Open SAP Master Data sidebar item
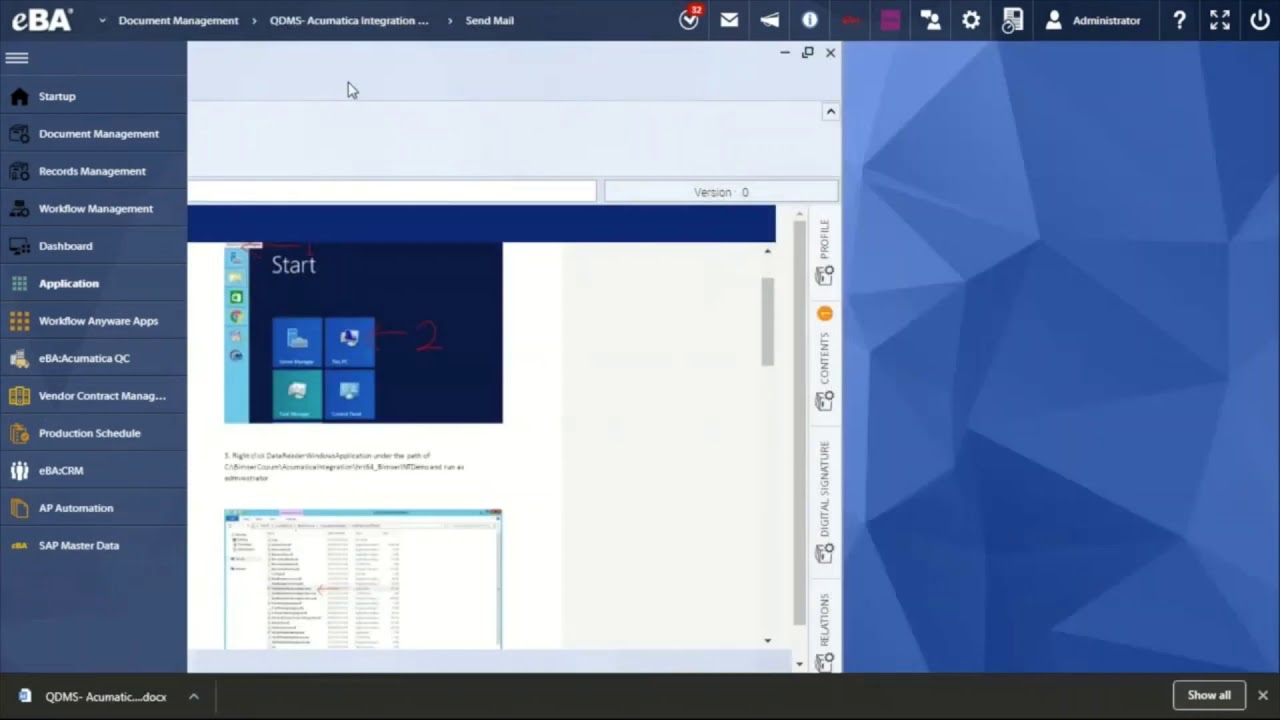The width and height of the screenshot is (1280, 720). pyautogui.click(x=93, y=545)
